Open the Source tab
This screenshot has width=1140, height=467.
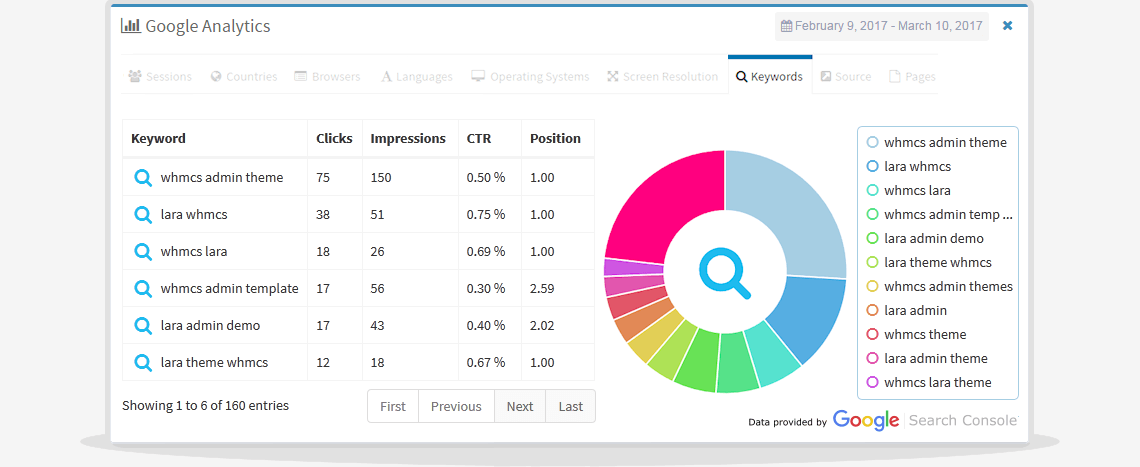coord(846,76)
